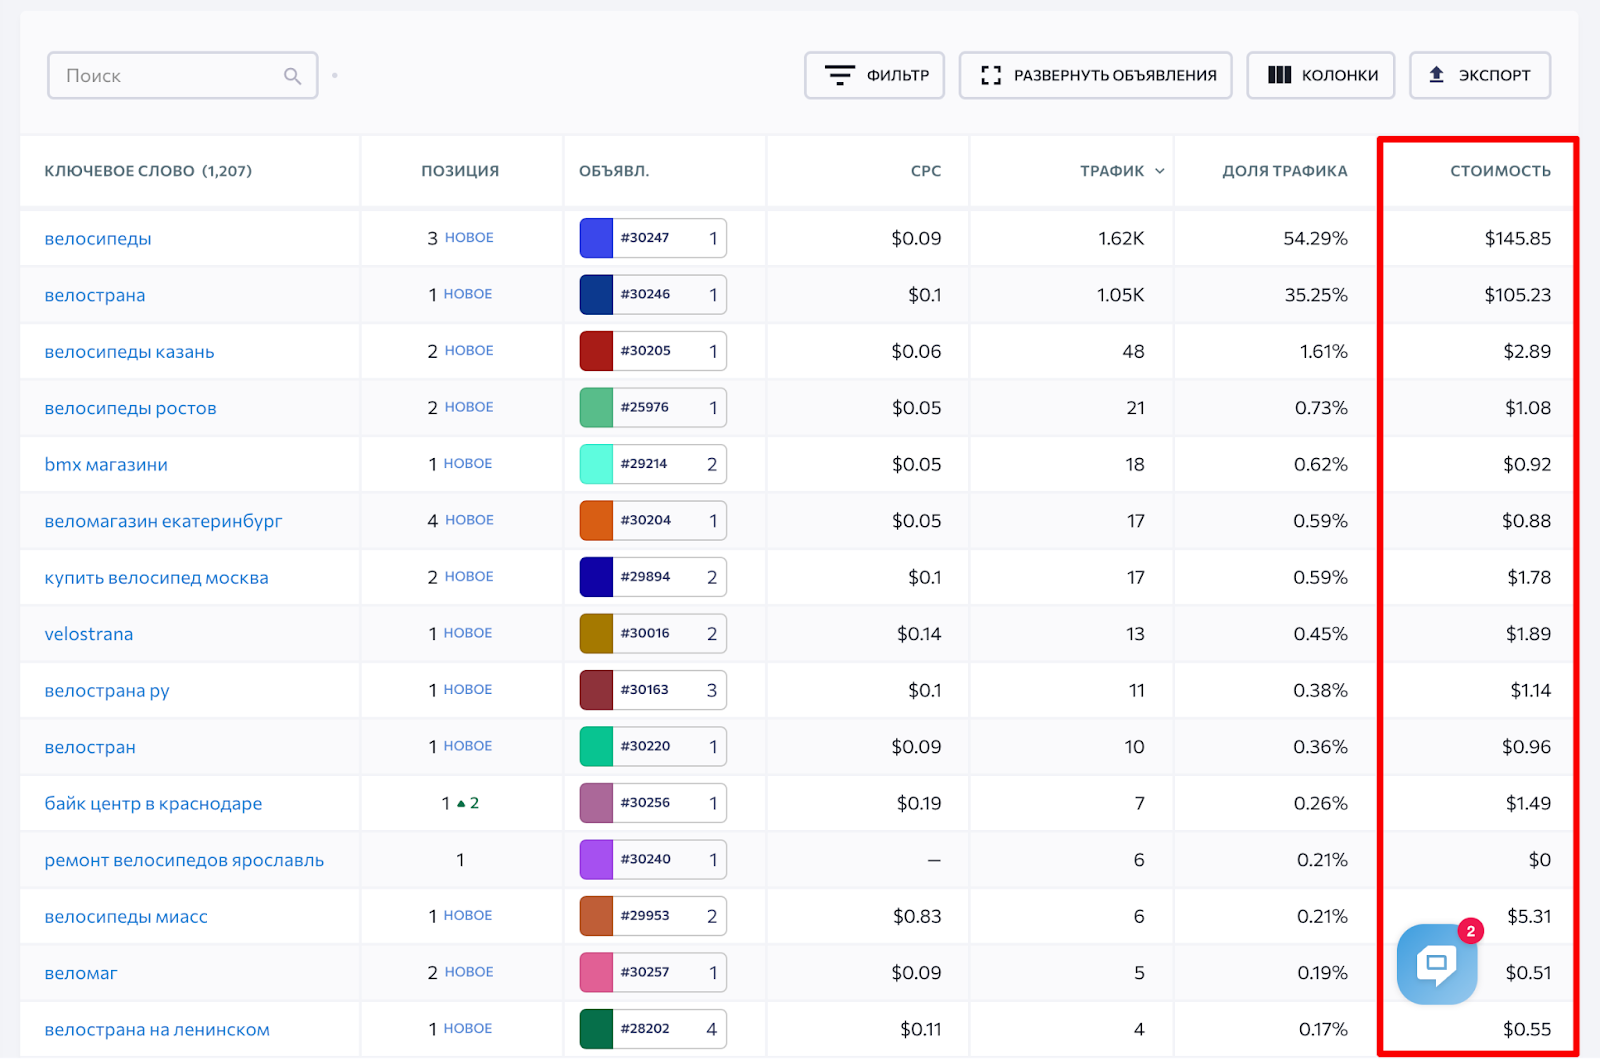Open keyword веломагазин екатеринбург
This screenshot has height=1059, width=1600.
163,521
